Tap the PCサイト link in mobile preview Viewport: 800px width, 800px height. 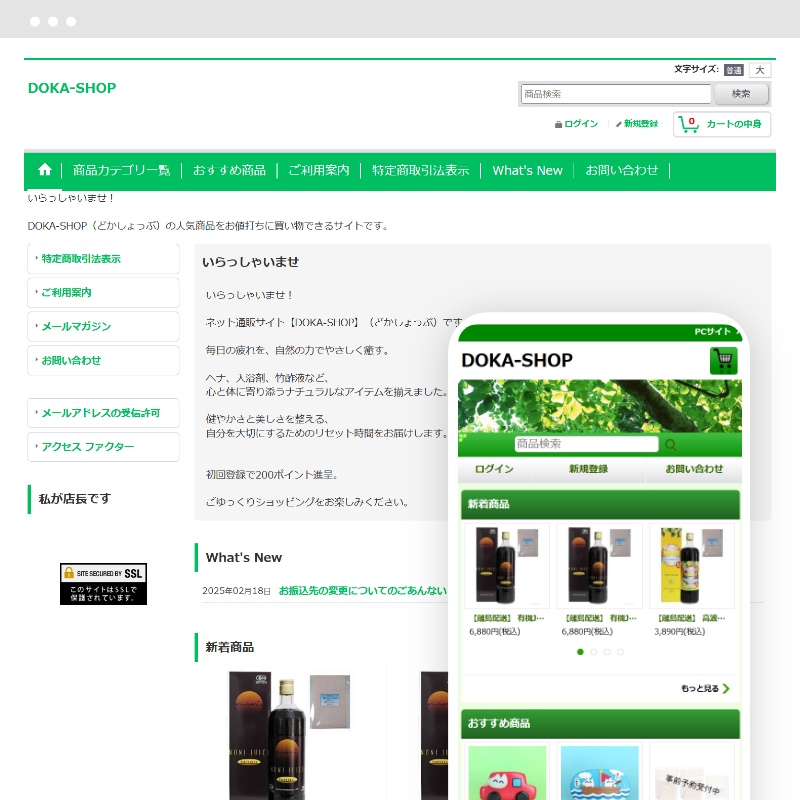tap(715, 332)
